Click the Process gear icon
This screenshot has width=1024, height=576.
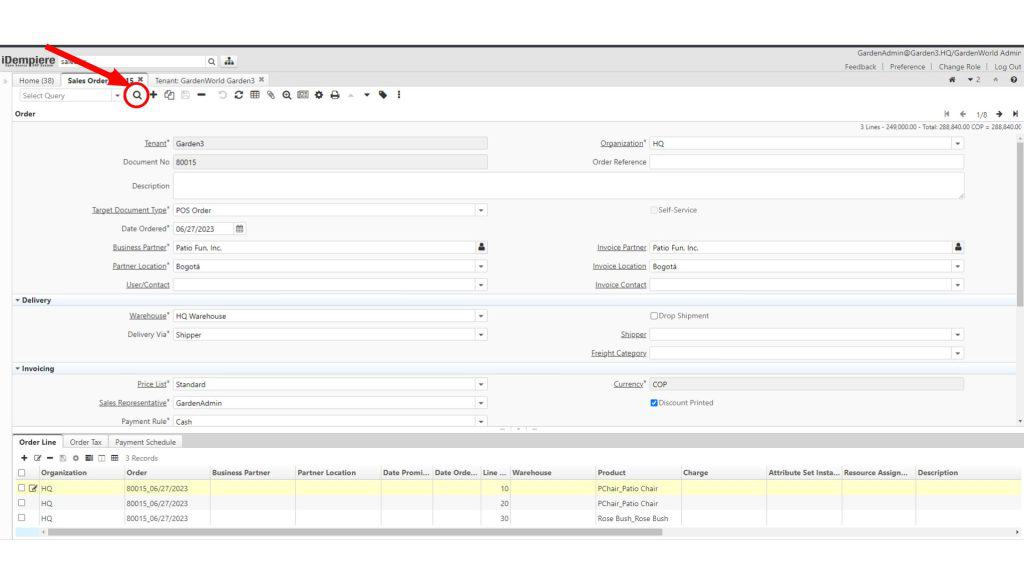[x=318, y=95]
